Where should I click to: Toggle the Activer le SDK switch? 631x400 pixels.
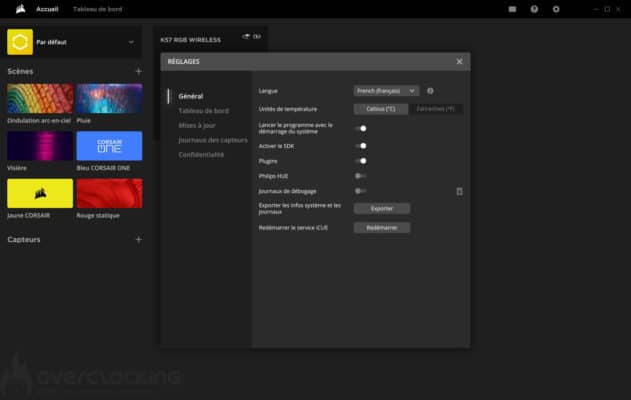point(361,146)
